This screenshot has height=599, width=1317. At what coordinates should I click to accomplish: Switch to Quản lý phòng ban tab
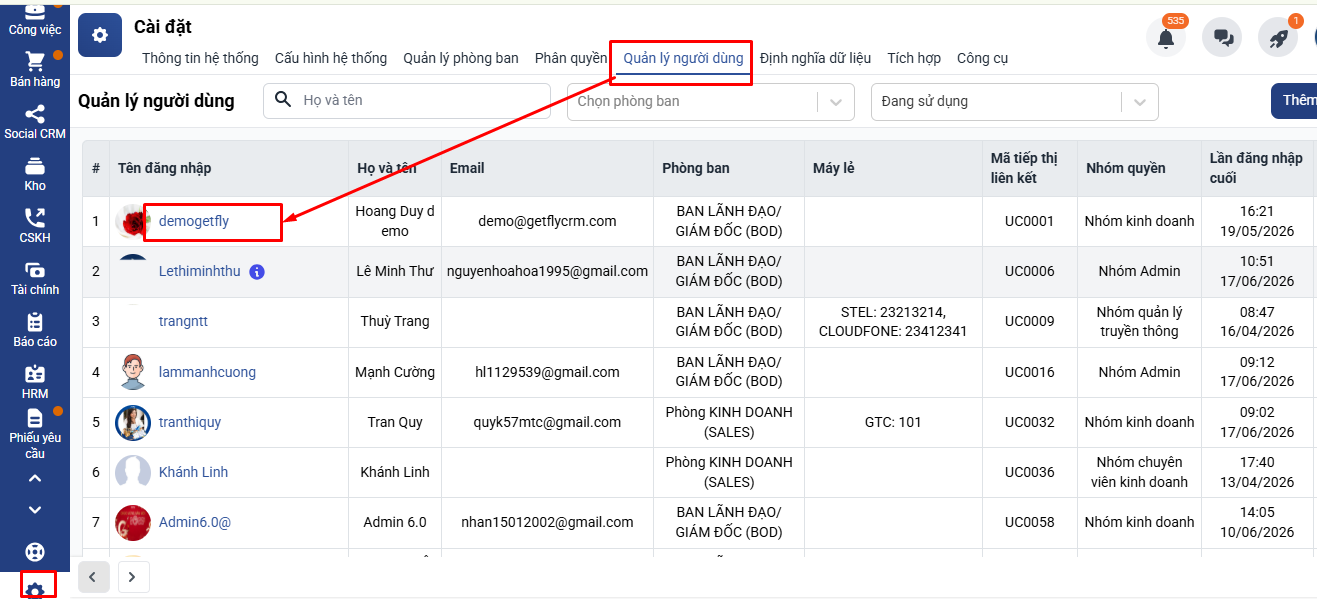pyautogui.click(x=461, y=58)
